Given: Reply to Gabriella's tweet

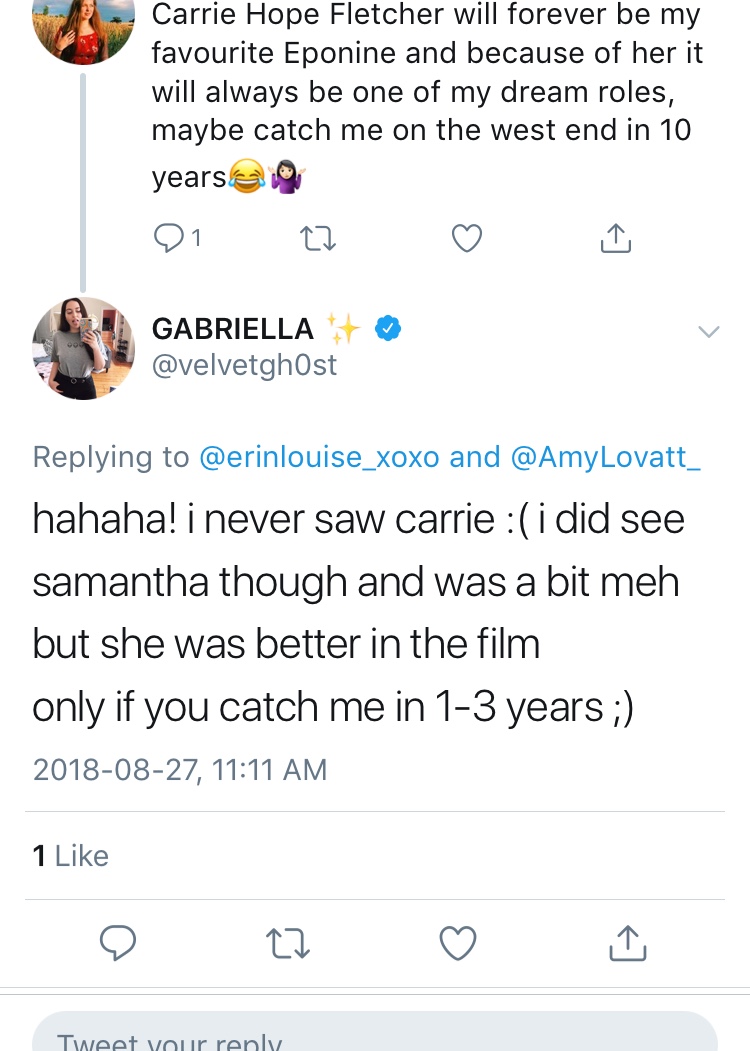Looking at the screenshot, I should (119, 942).
